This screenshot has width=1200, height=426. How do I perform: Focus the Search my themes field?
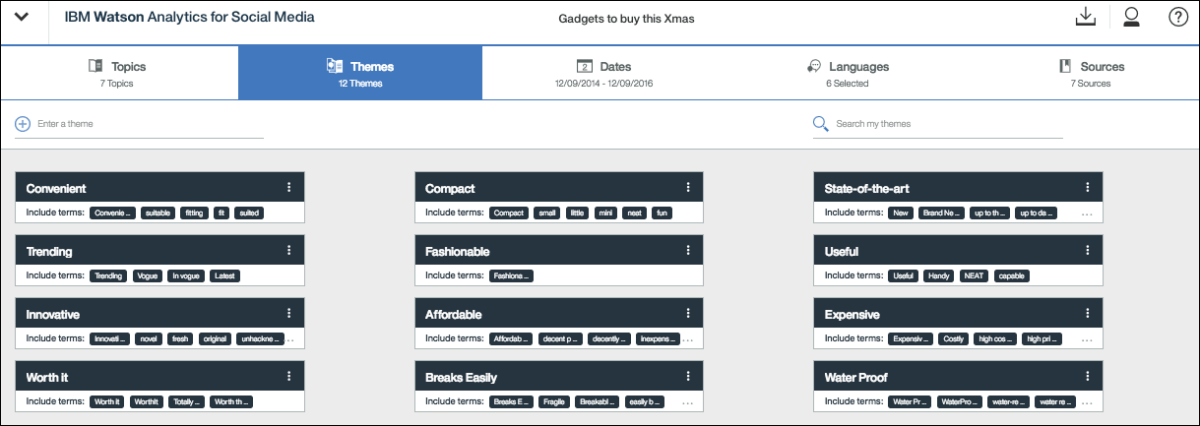point(945,124)
